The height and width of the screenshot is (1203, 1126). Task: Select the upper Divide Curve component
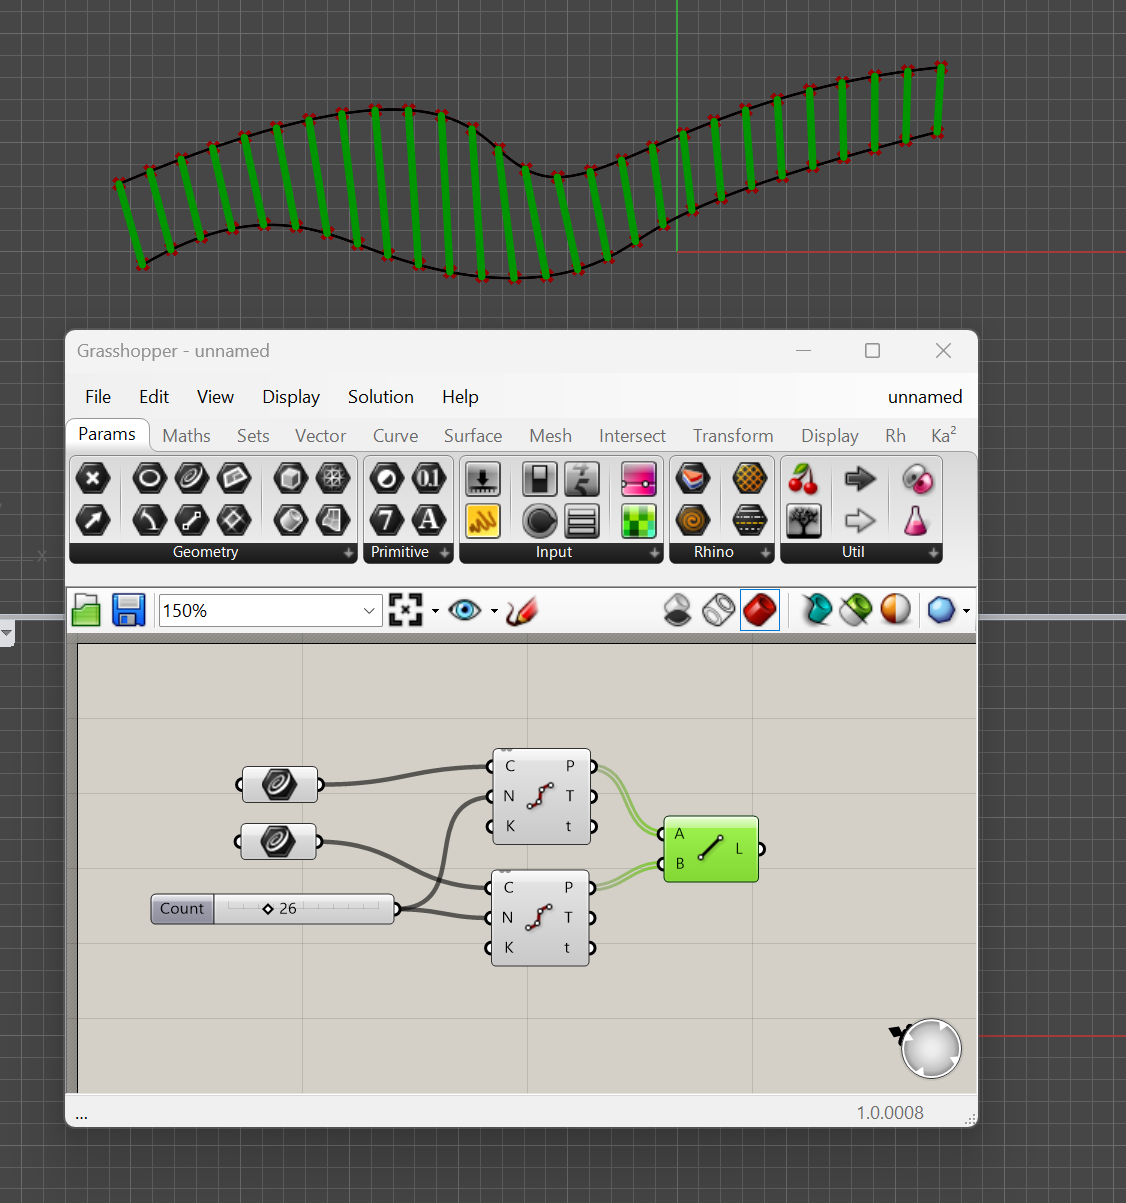(541, 796)
